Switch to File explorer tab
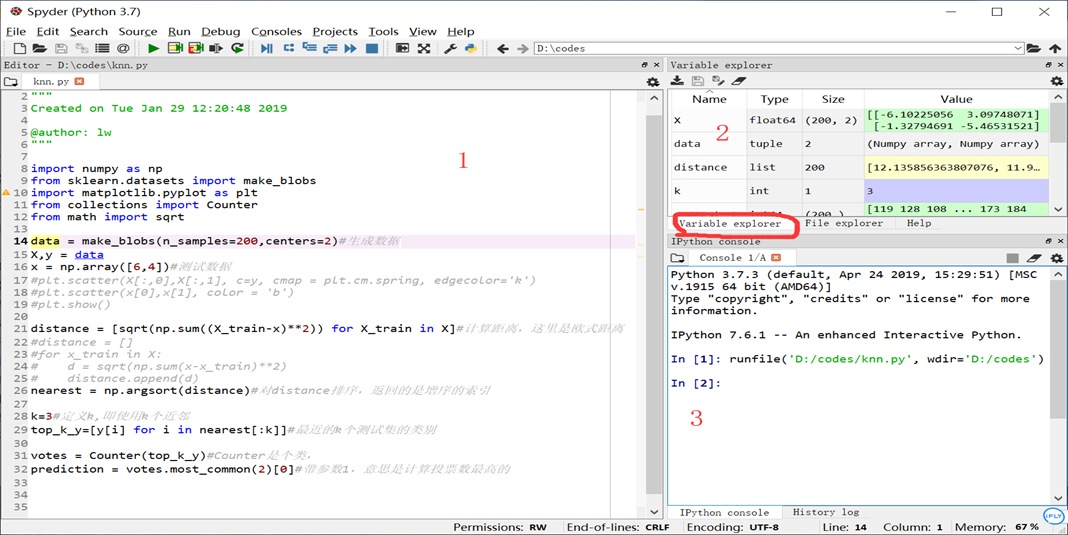This screenshot has width=1068, height=535. [843, 223]
